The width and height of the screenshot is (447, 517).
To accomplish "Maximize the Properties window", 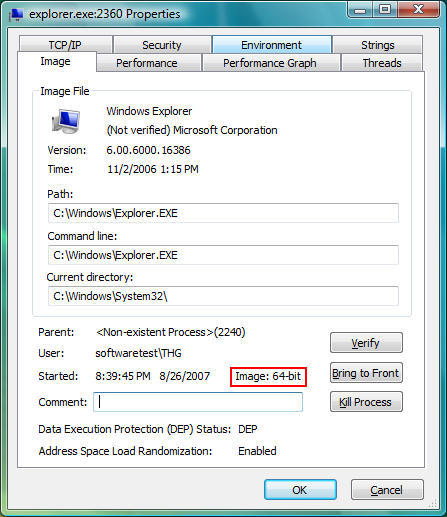I will [x=385, y=9].
